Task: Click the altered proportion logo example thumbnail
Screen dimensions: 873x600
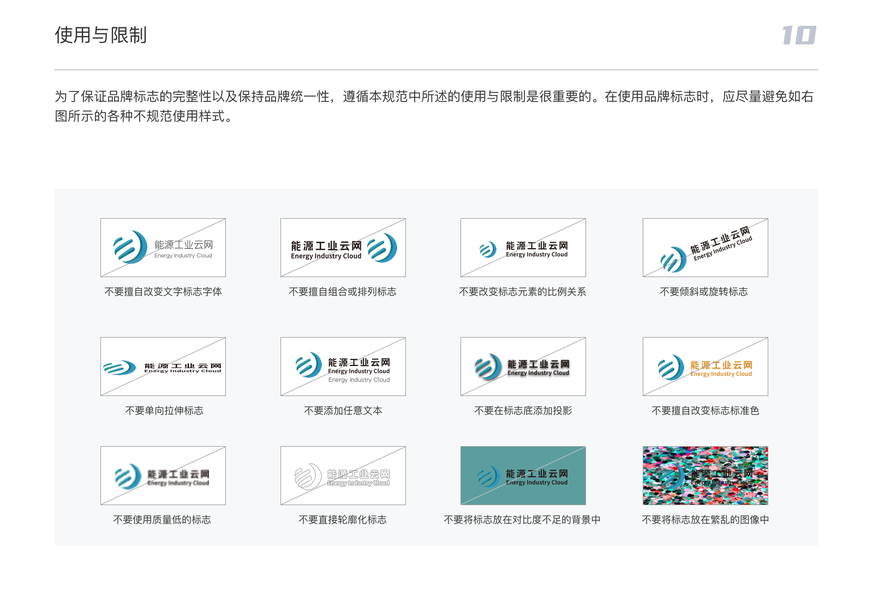Action: 523,248
